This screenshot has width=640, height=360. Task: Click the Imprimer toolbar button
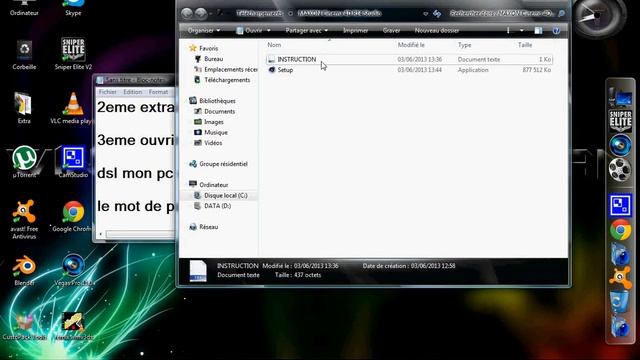pos(355,31)
